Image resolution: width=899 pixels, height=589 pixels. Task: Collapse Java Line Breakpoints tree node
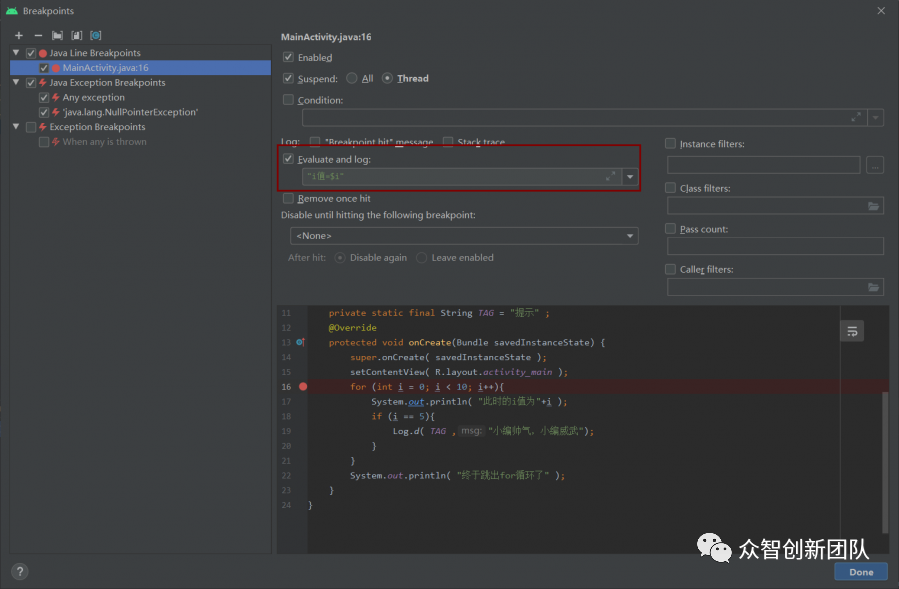[x=16, y=53]
